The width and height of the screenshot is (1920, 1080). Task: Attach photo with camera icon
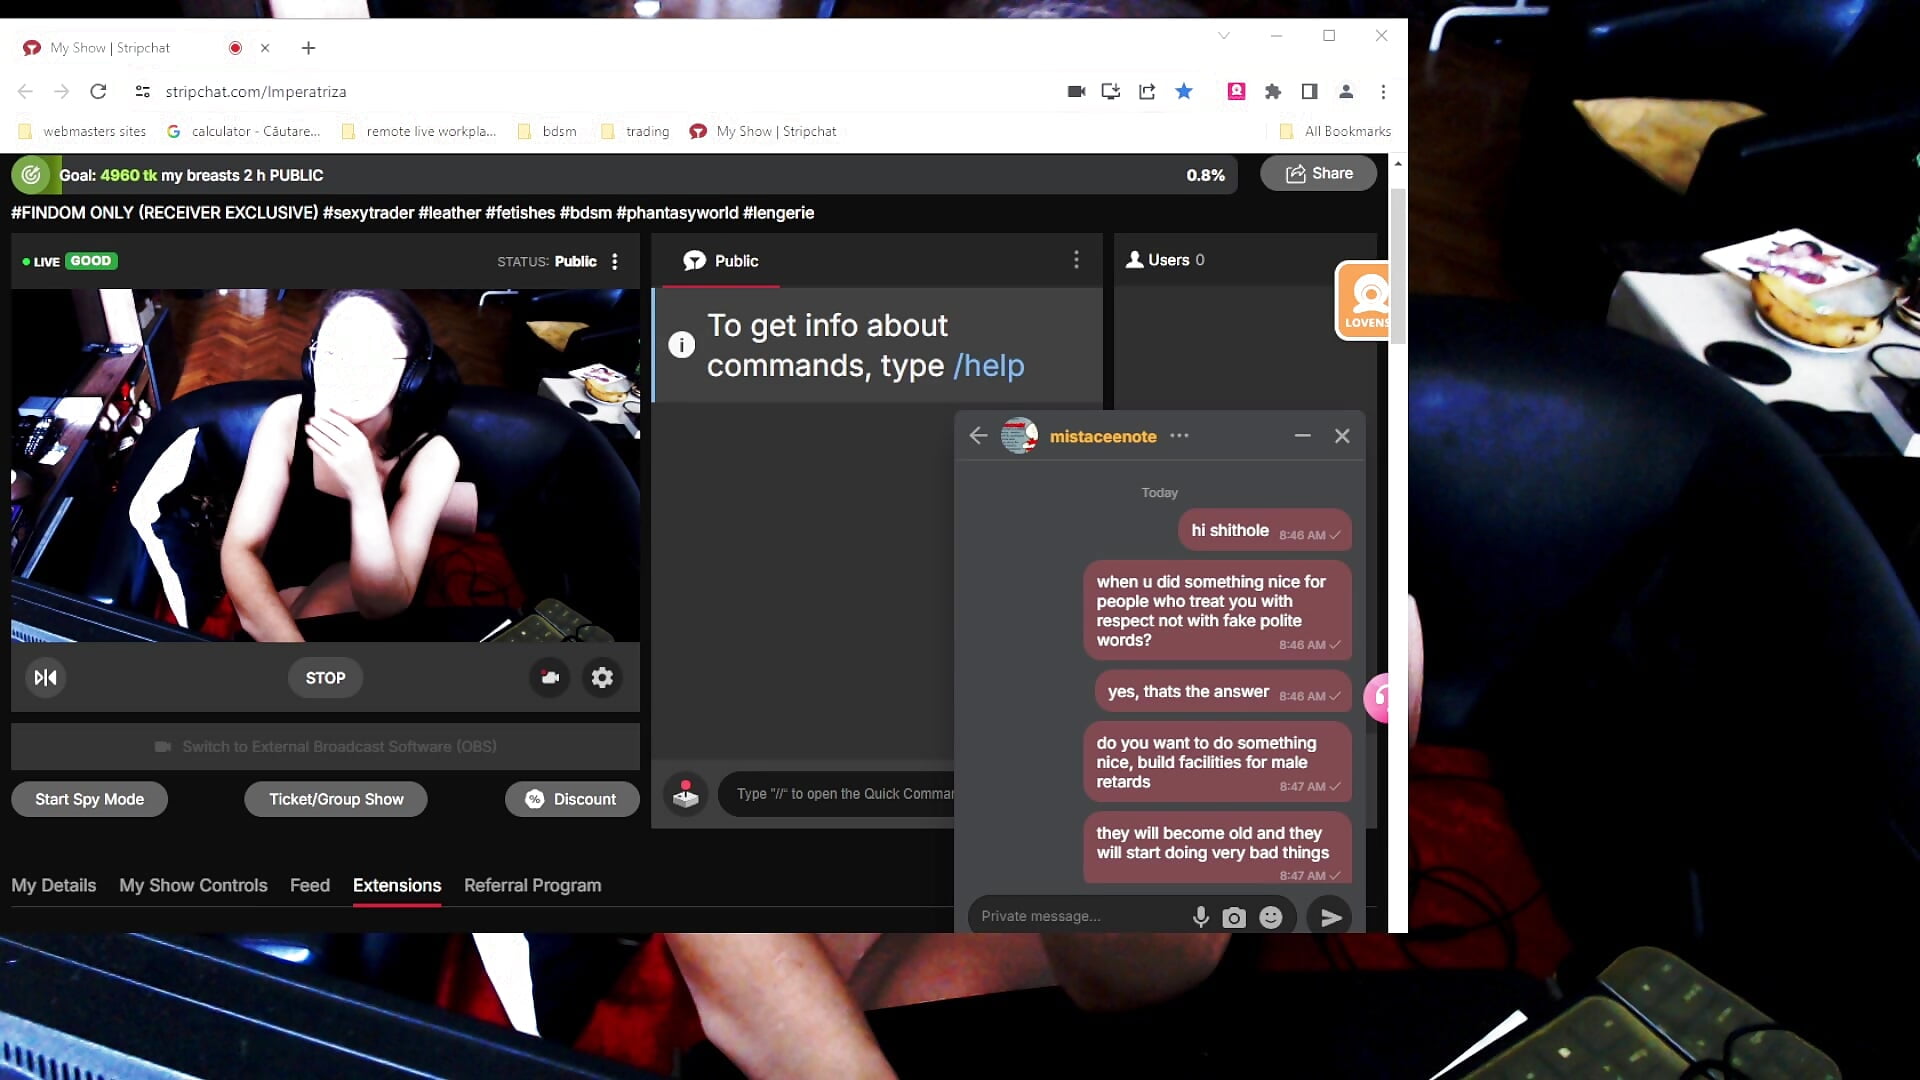pyautogui.click(x=1234, y=917)
